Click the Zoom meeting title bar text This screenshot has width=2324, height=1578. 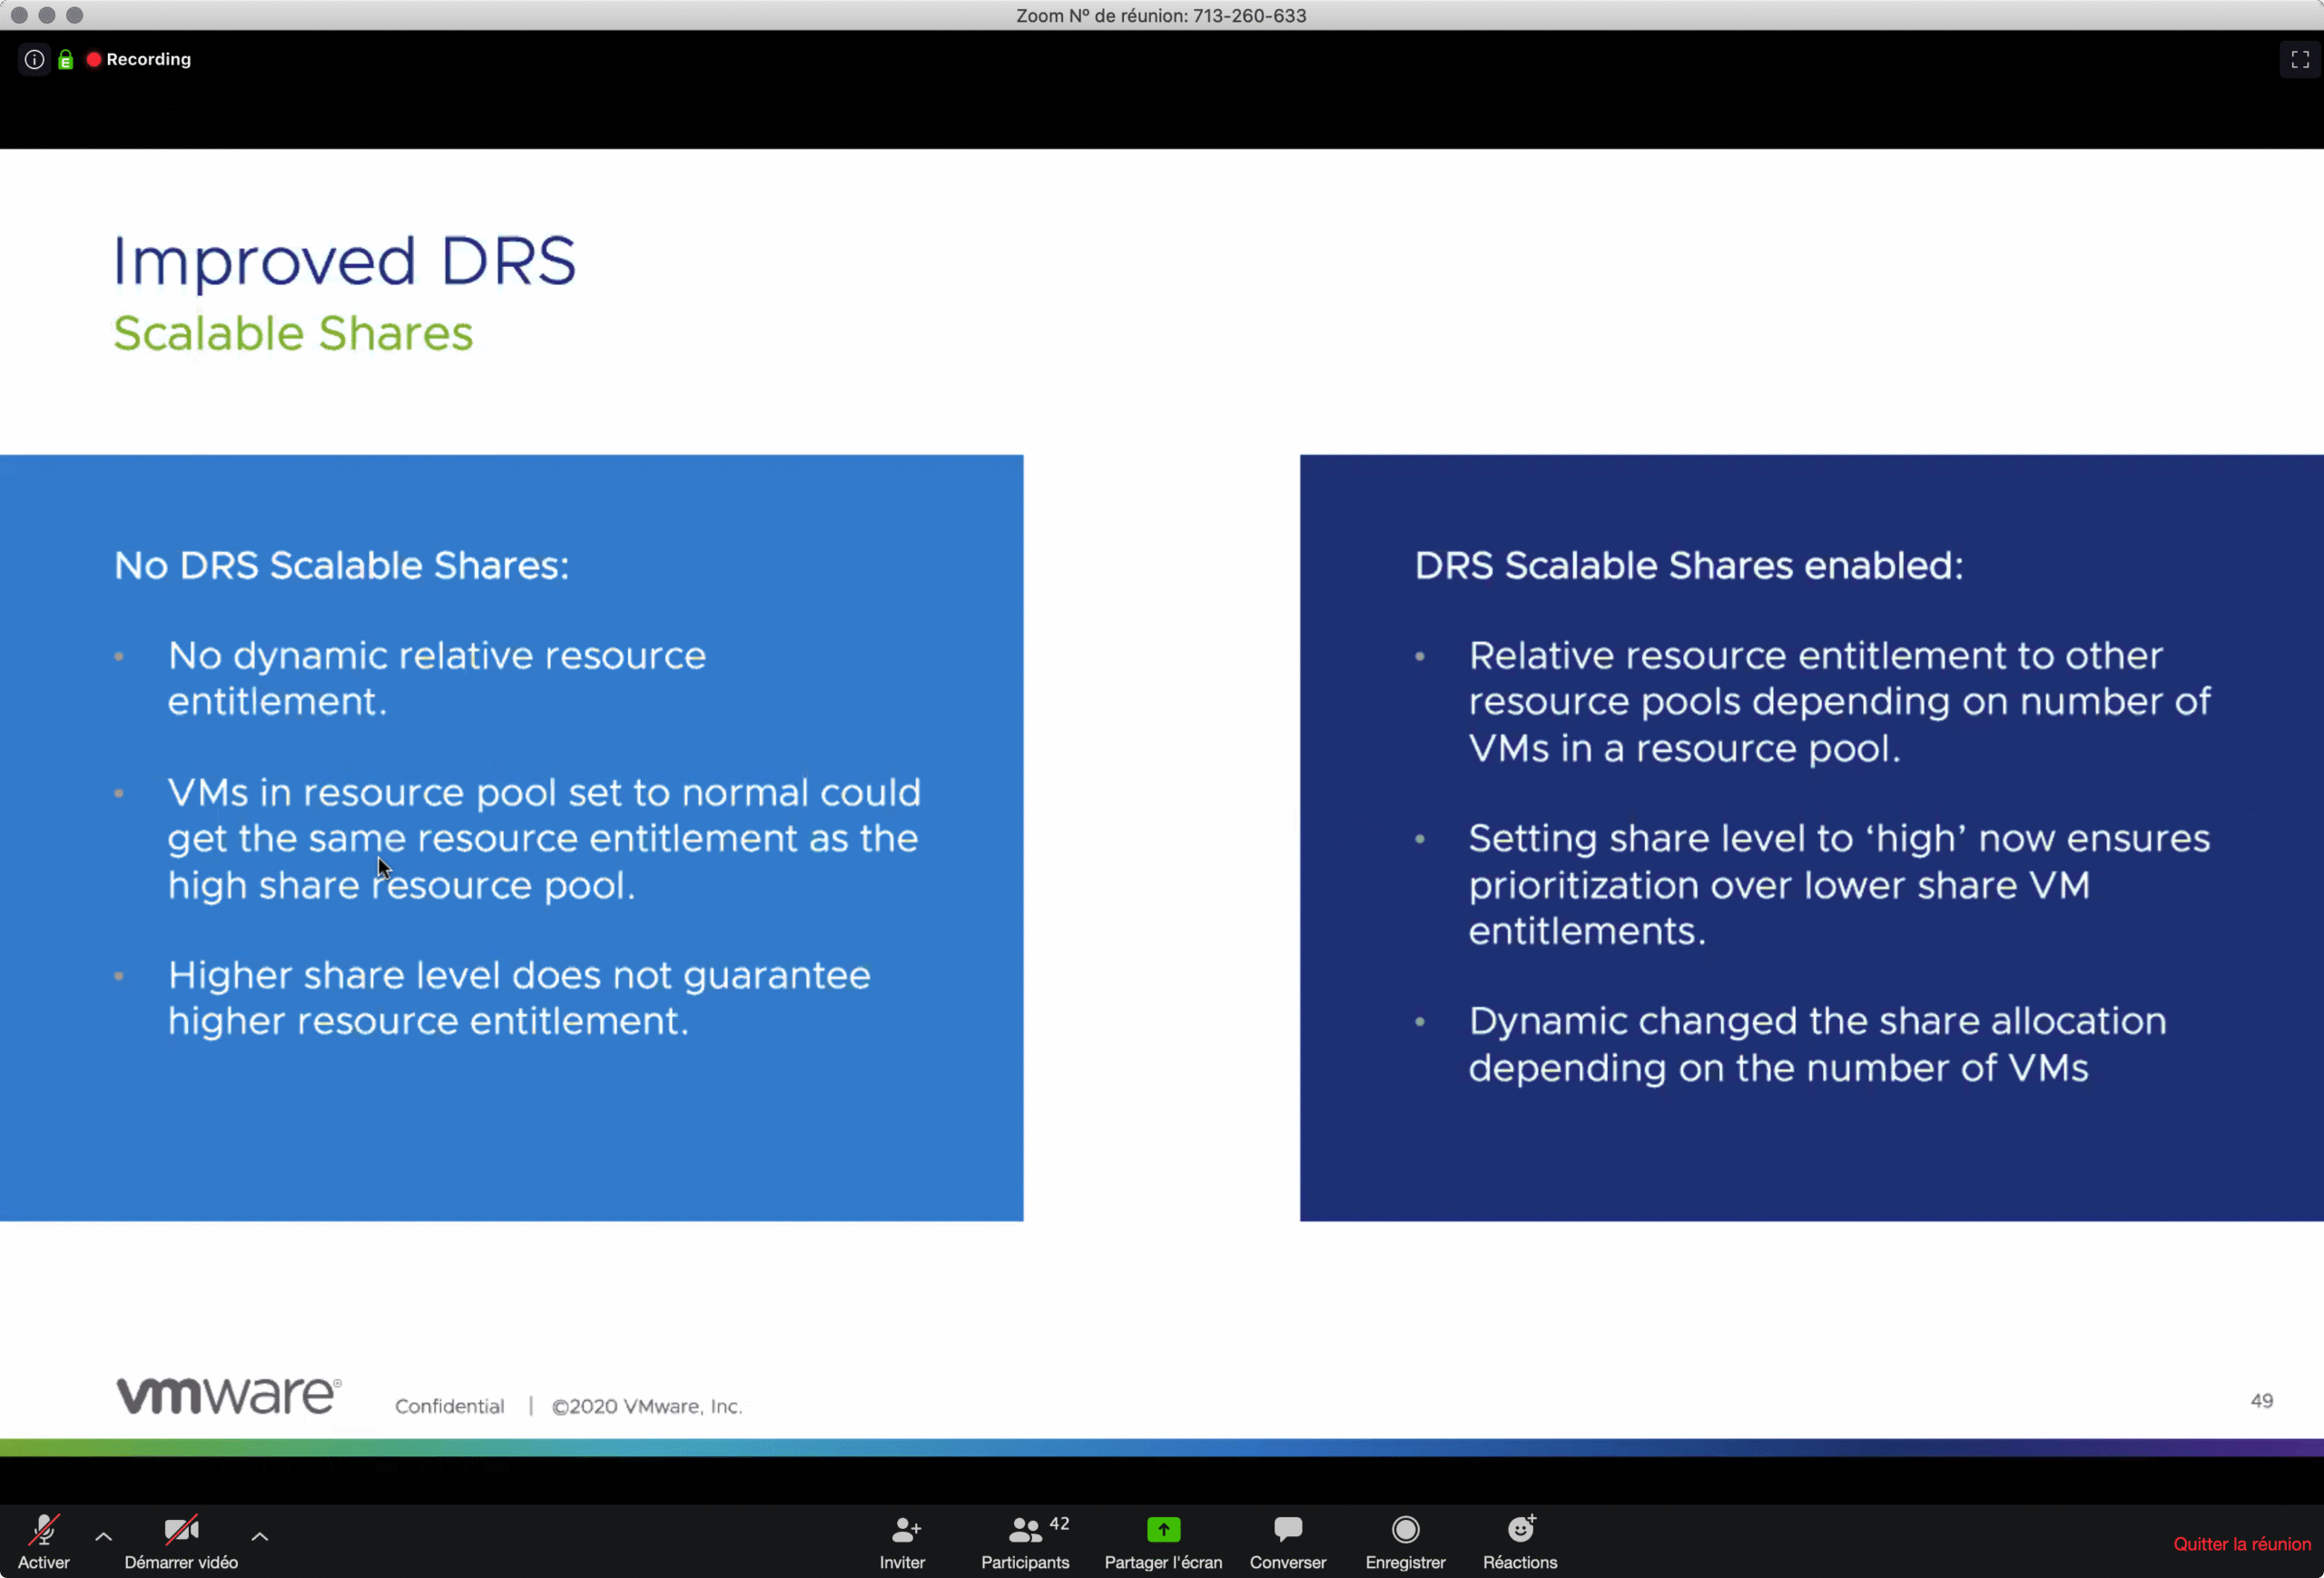point(1161,16)
